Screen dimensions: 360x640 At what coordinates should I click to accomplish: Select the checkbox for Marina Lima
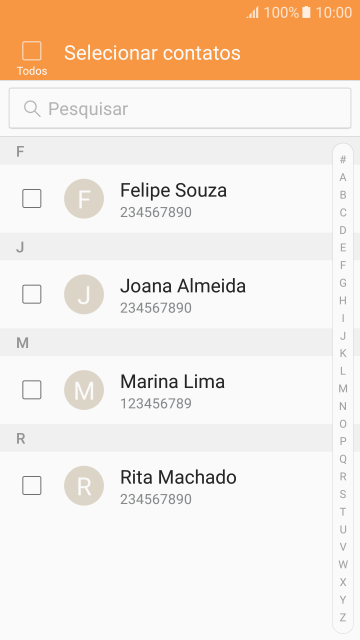32,390
